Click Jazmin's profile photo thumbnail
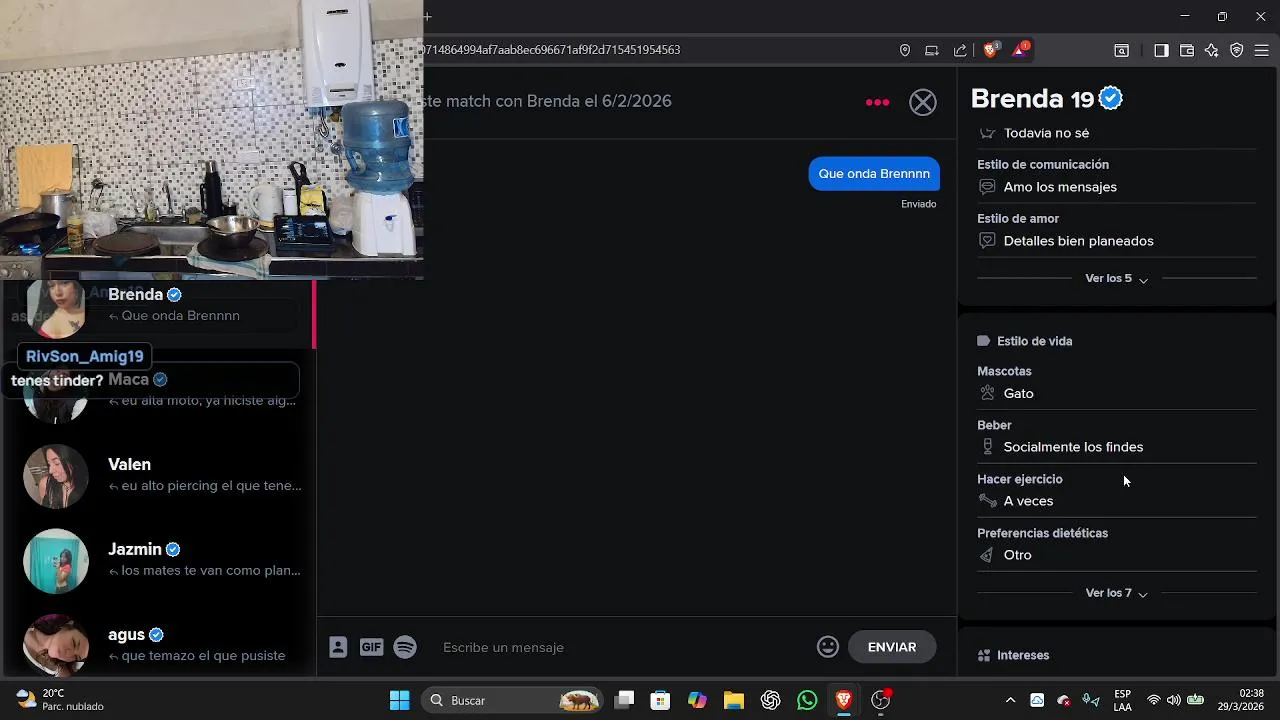The image size is (1280, 720). click(56, 561)
